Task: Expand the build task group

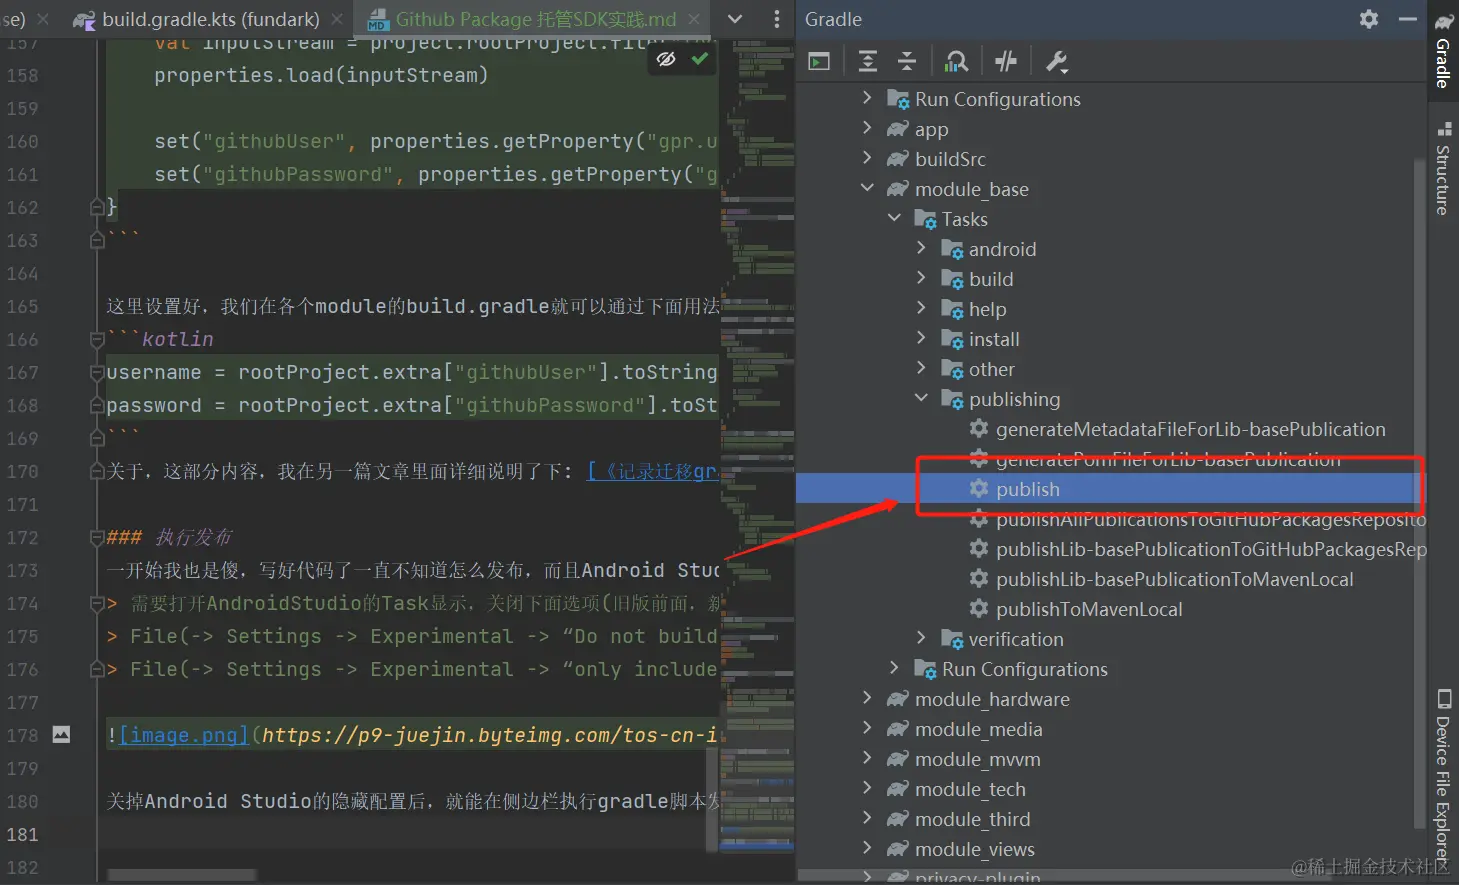Action: point(921,278)
